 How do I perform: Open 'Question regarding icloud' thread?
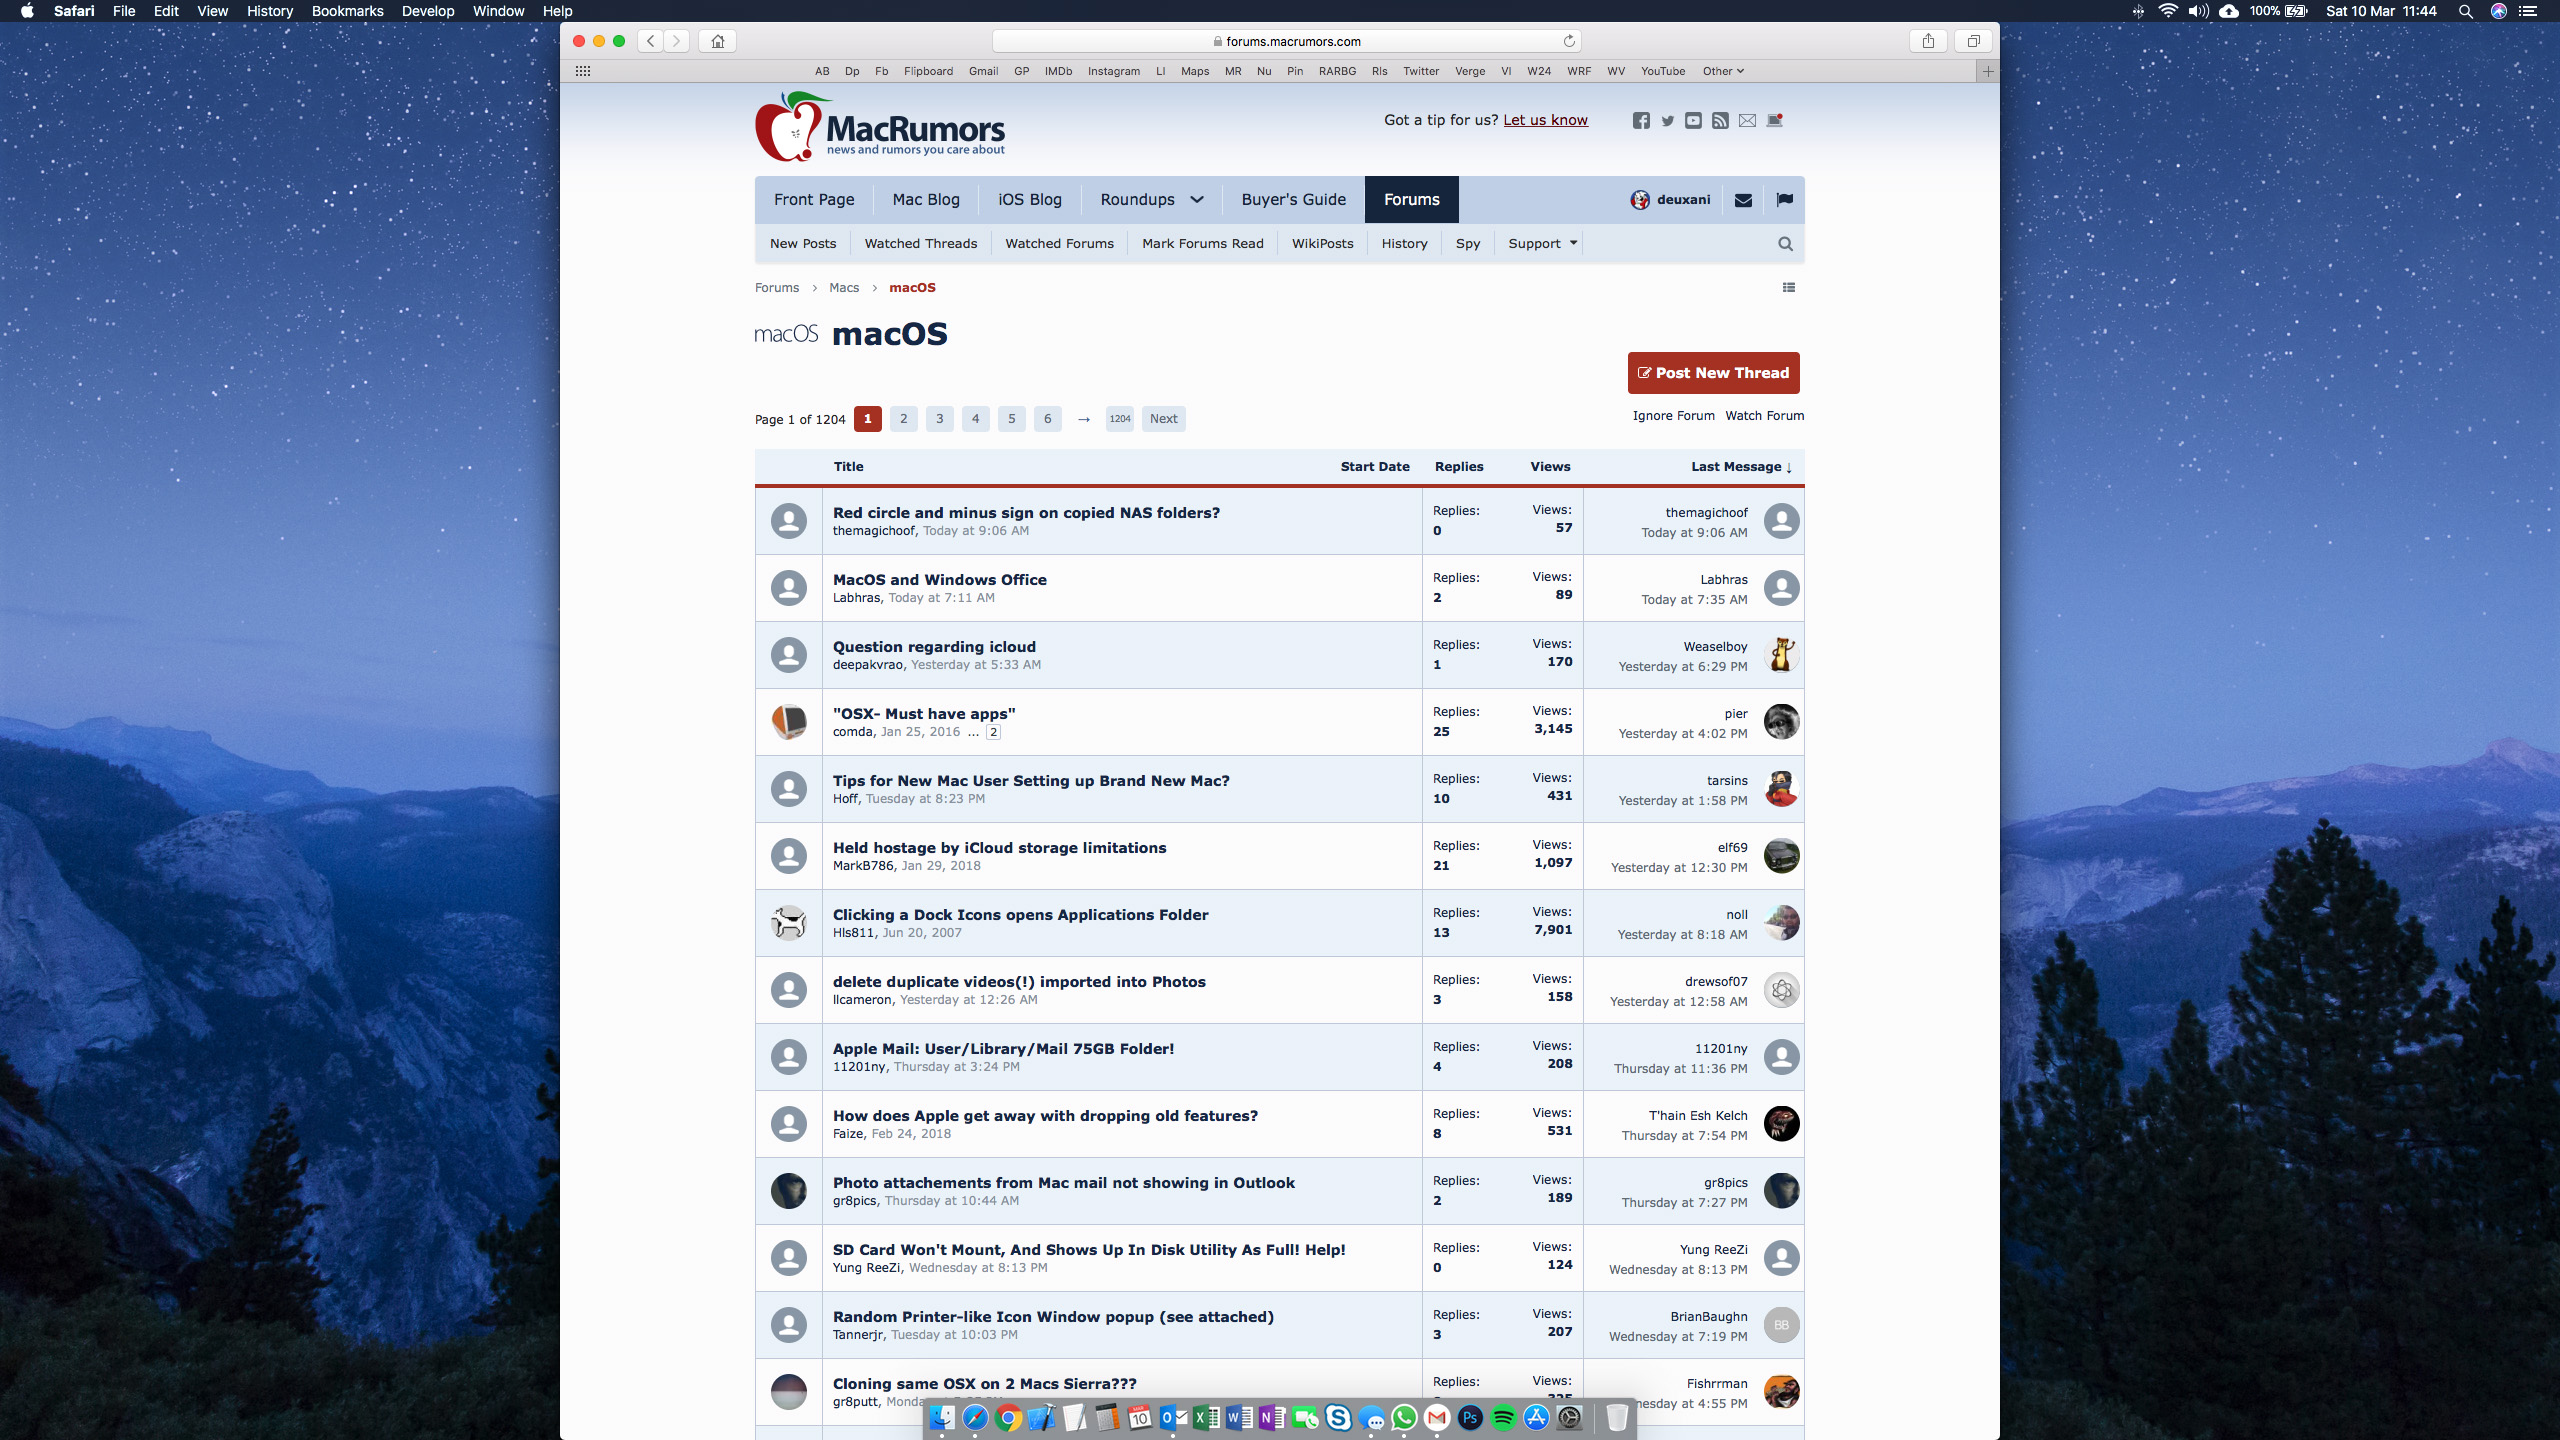(934, 646)
